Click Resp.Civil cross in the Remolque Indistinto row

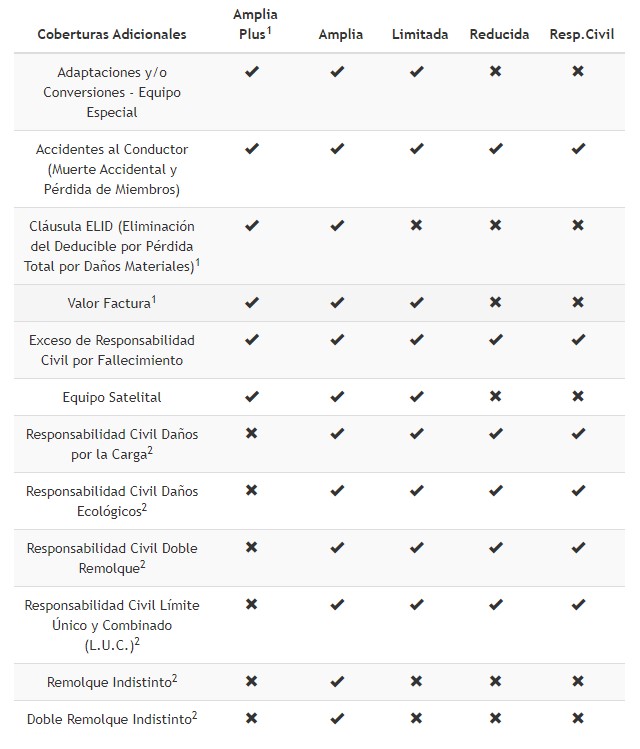point(578,680)
